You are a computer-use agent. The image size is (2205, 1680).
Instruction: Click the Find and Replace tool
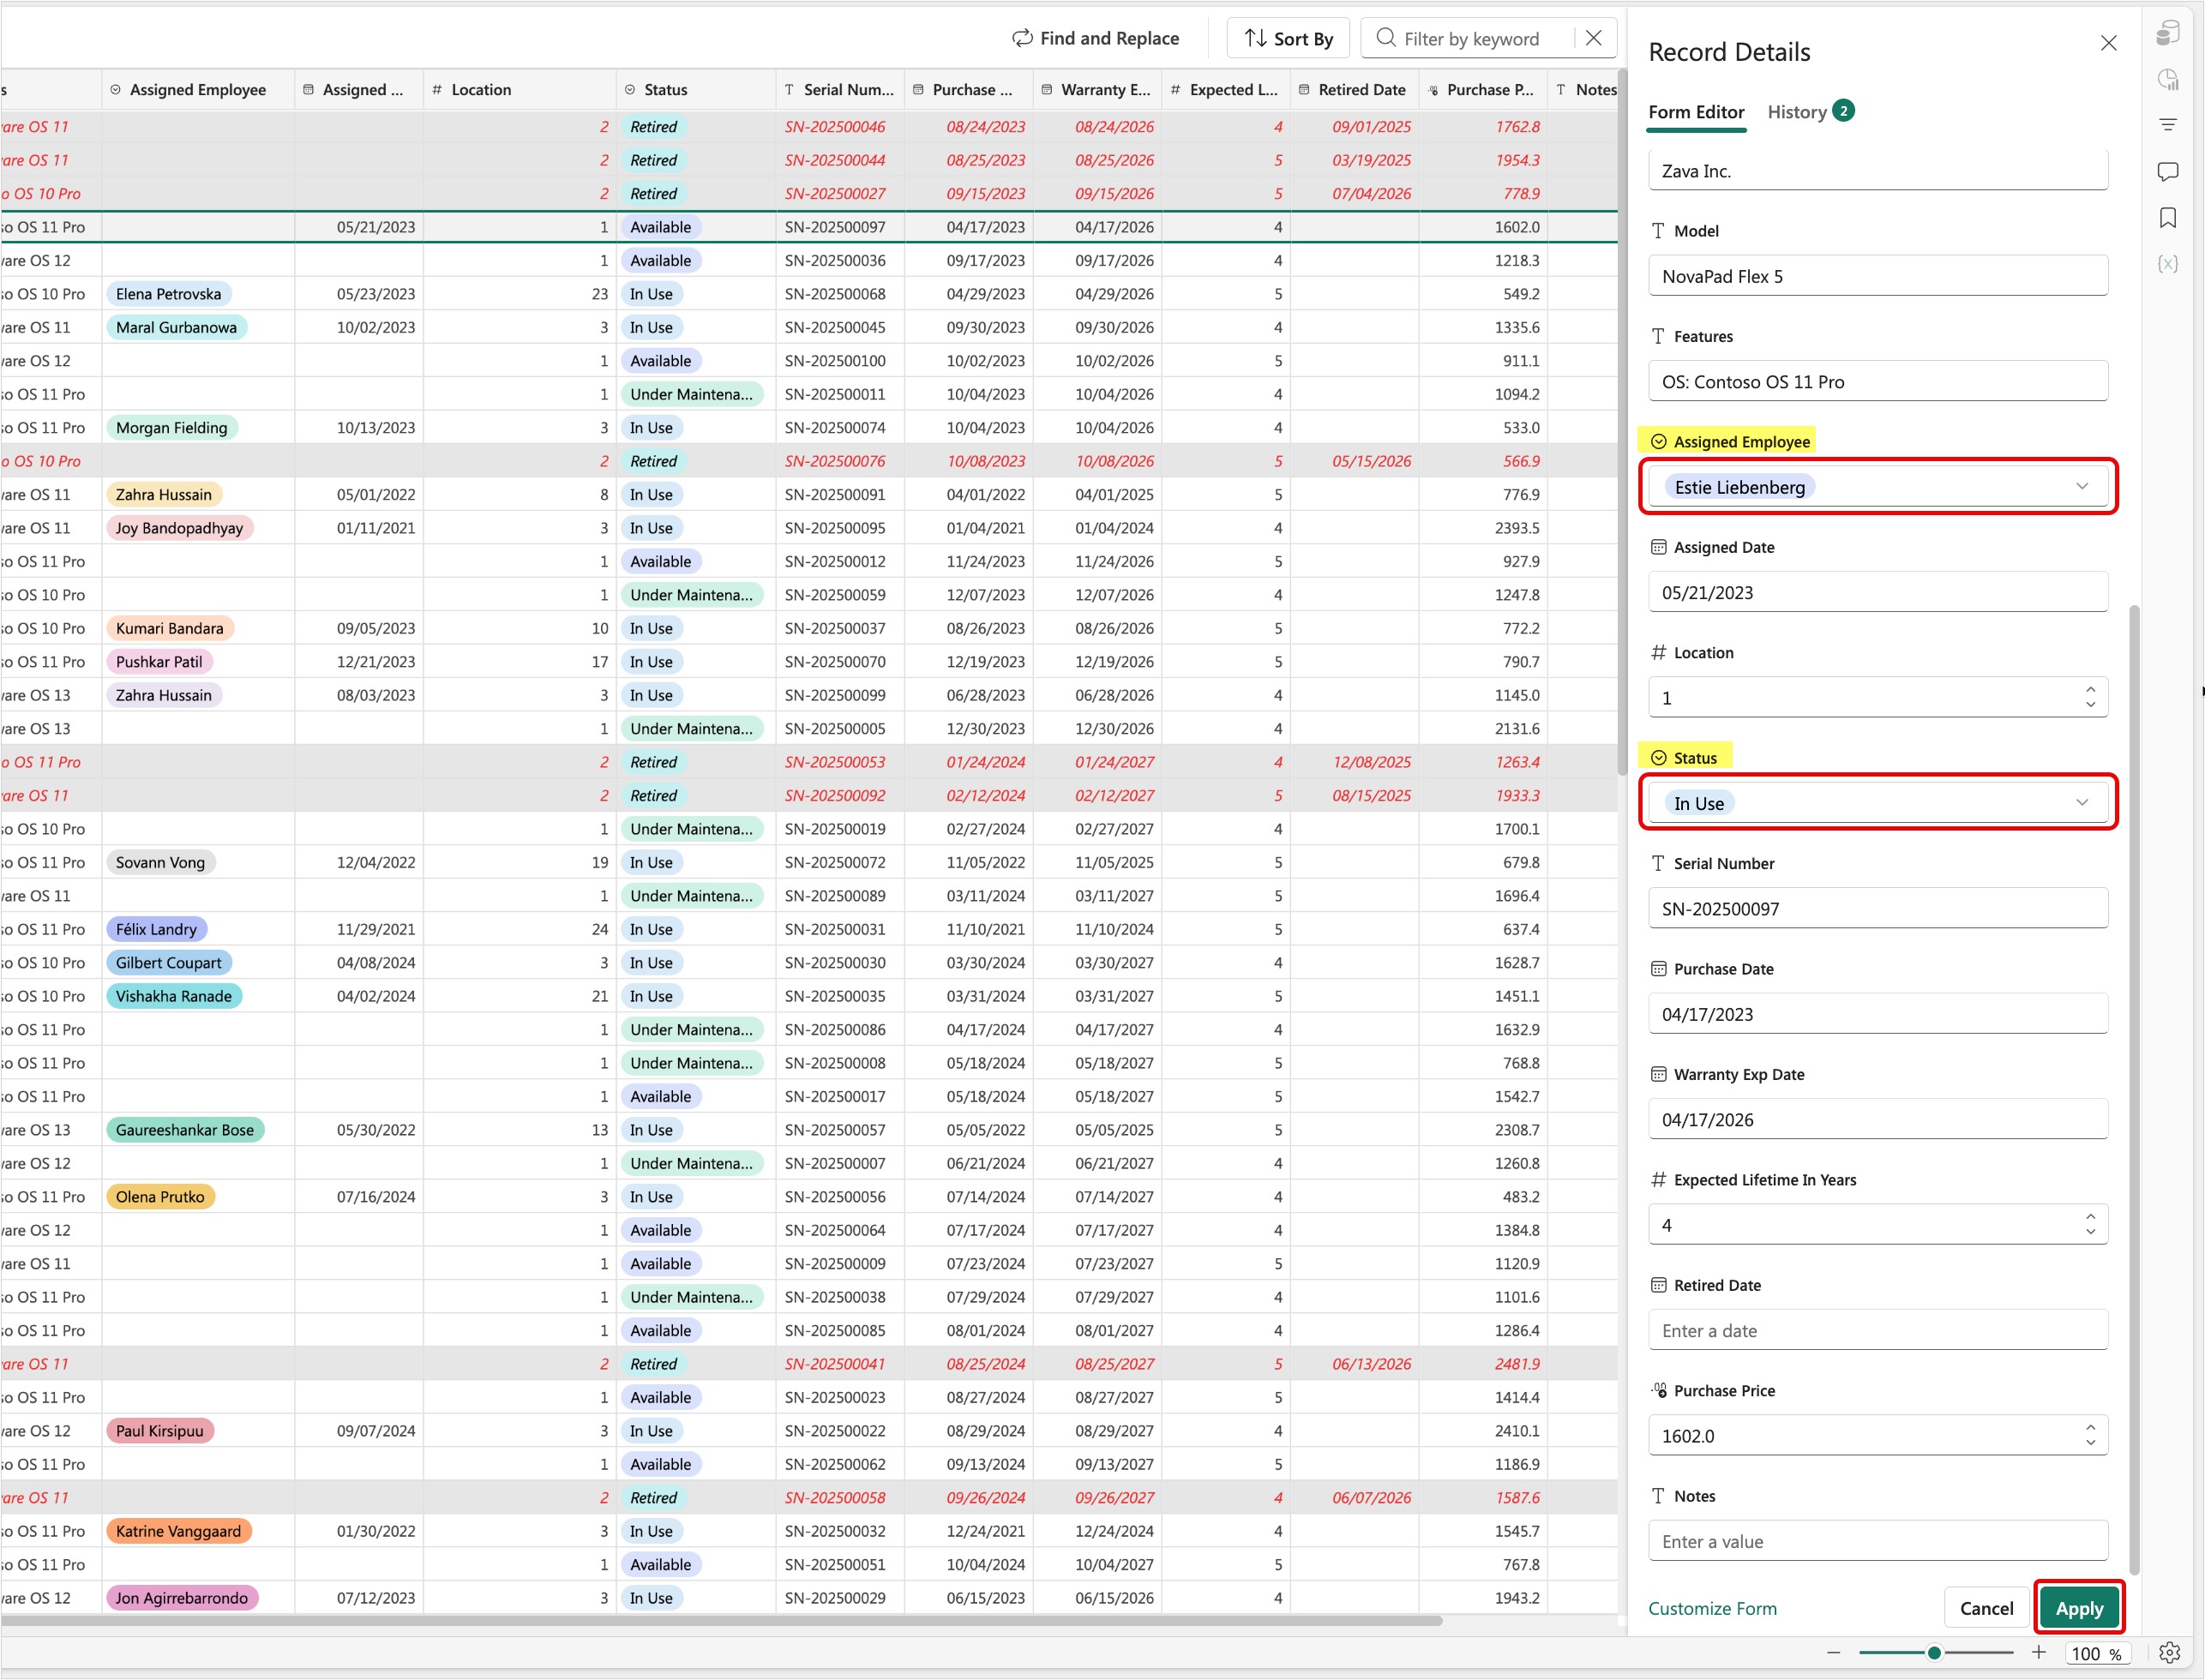(1095, 38)
